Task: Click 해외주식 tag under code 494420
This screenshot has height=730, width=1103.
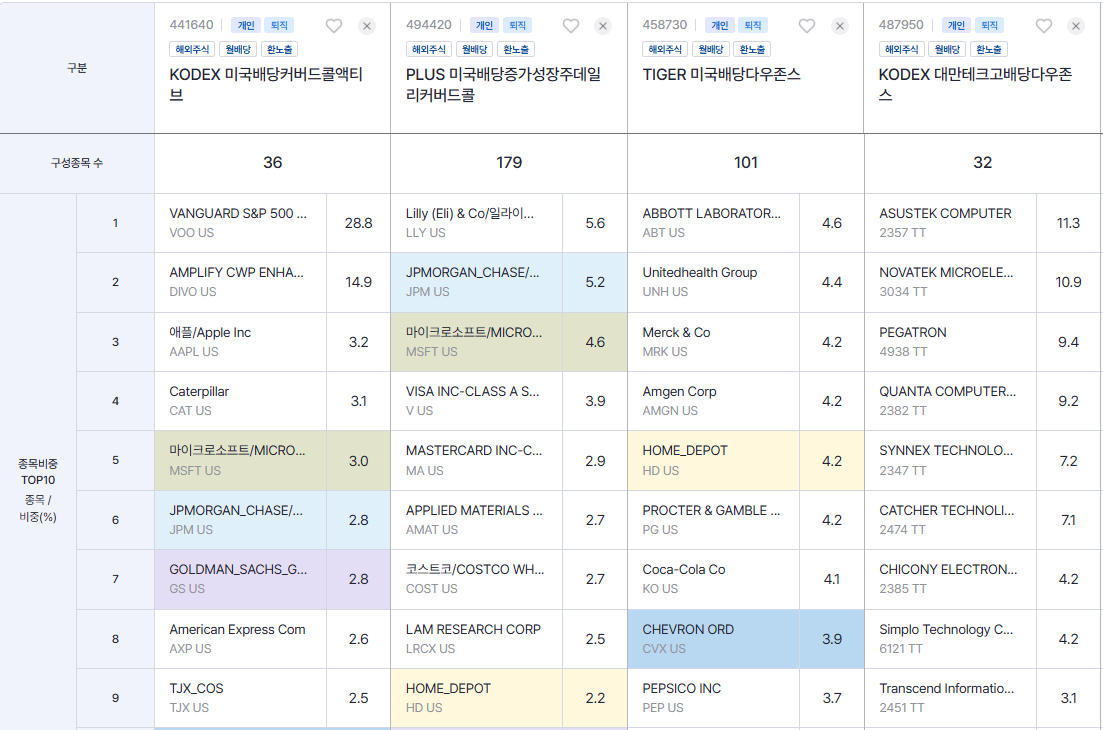Action: click(x=428, y=49)
